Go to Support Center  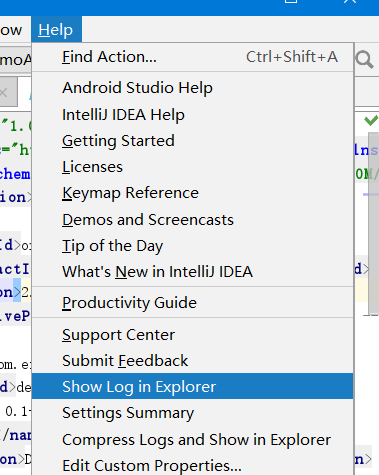(193, 335)
